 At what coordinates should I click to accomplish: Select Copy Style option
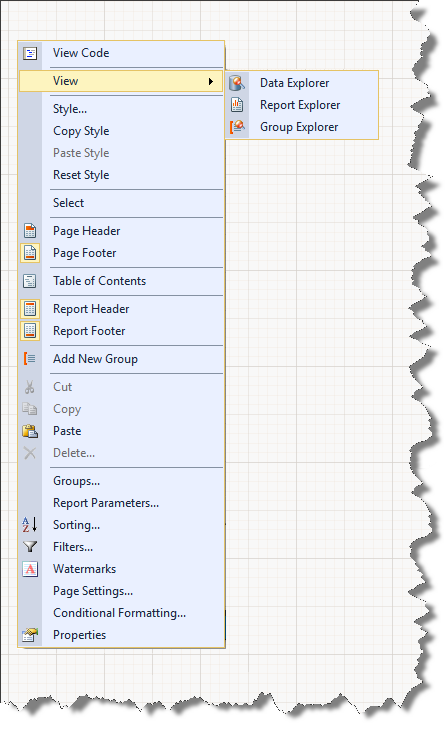click(81, 131)
